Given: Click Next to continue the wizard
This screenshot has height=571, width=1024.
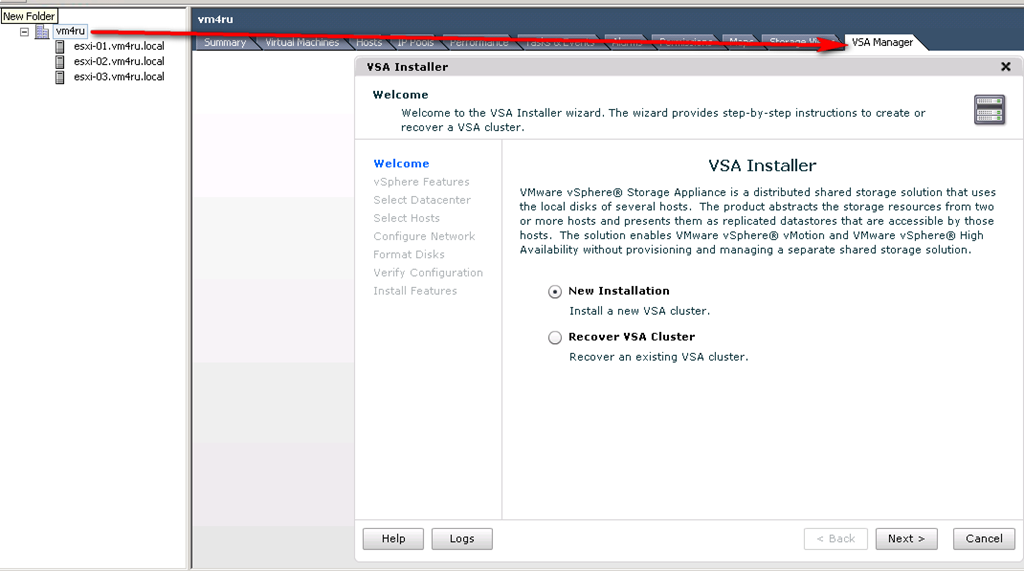Looking at the screenshot, I should 906,539.
